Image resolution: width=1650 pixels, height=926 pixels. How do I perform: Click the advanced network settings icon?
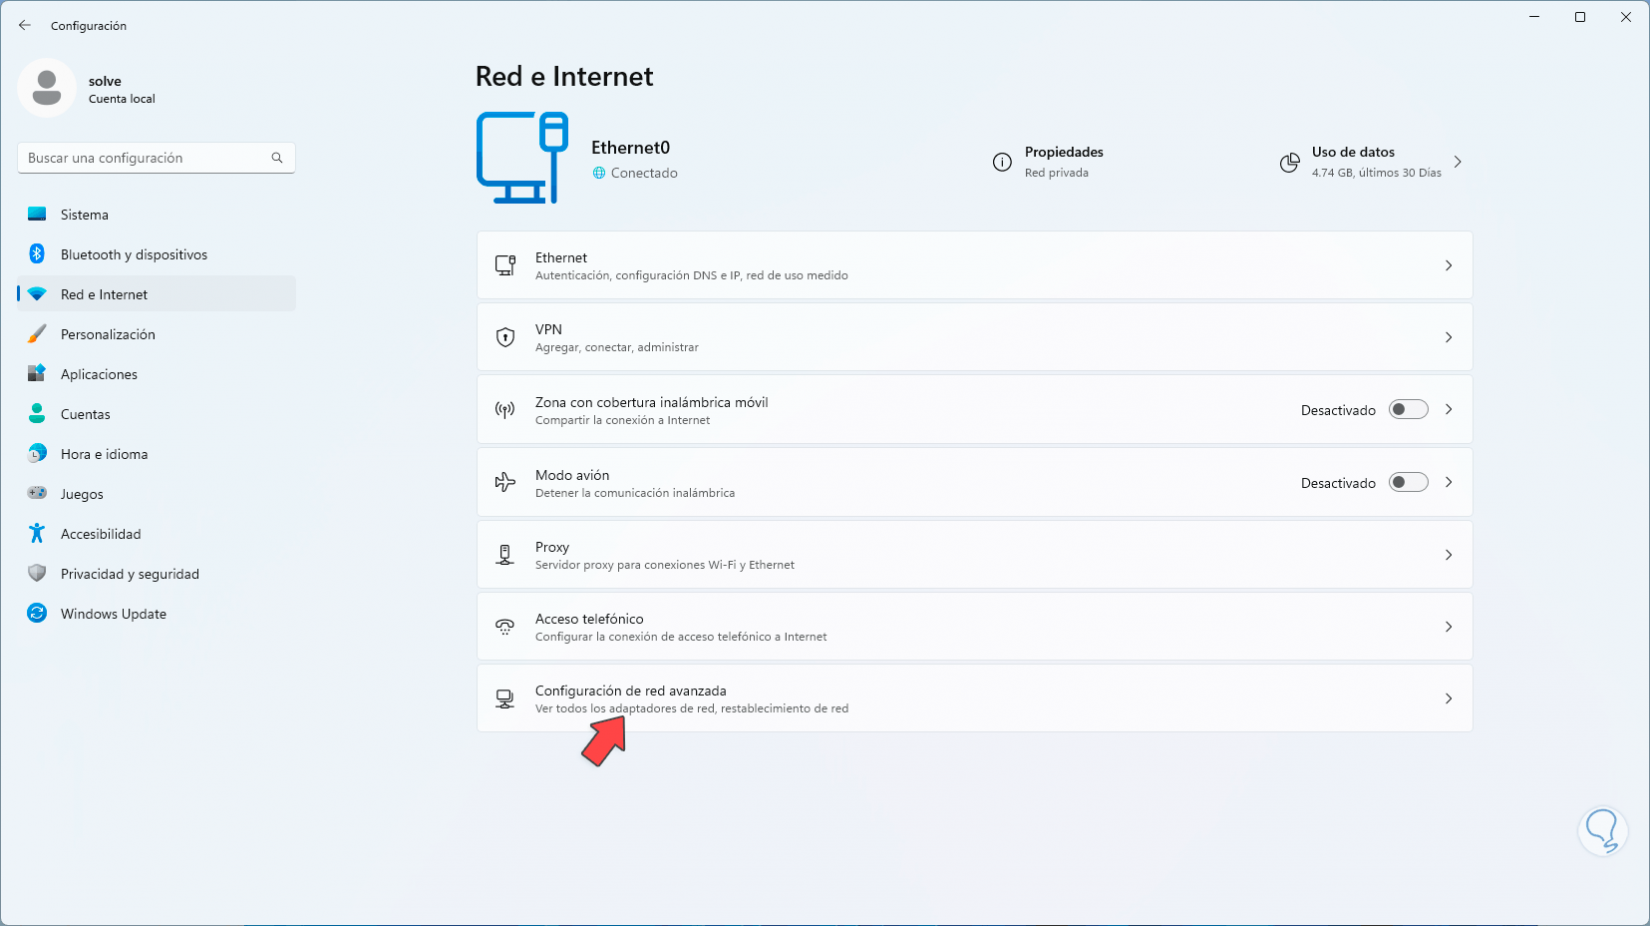tap(505, 699)
